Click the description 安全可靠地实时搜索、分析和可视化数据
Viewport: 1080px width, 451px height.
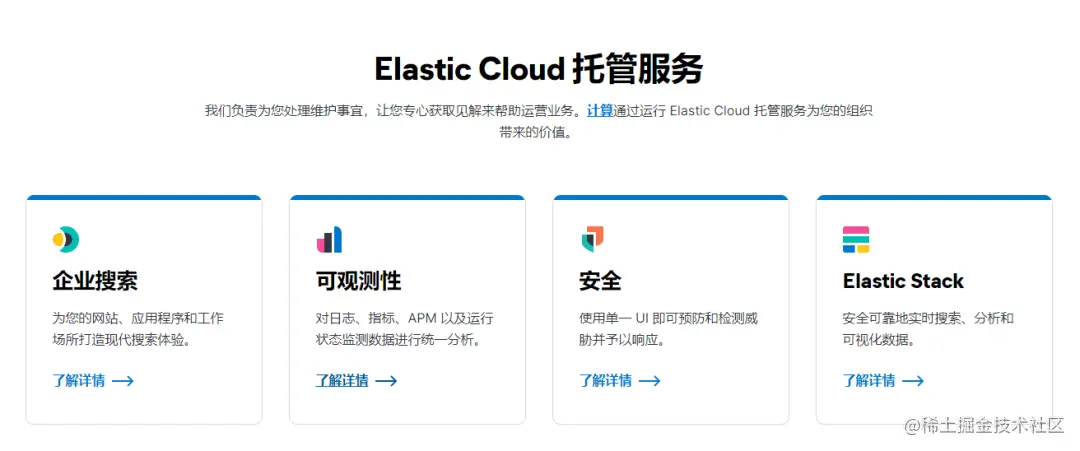point(928,329)
